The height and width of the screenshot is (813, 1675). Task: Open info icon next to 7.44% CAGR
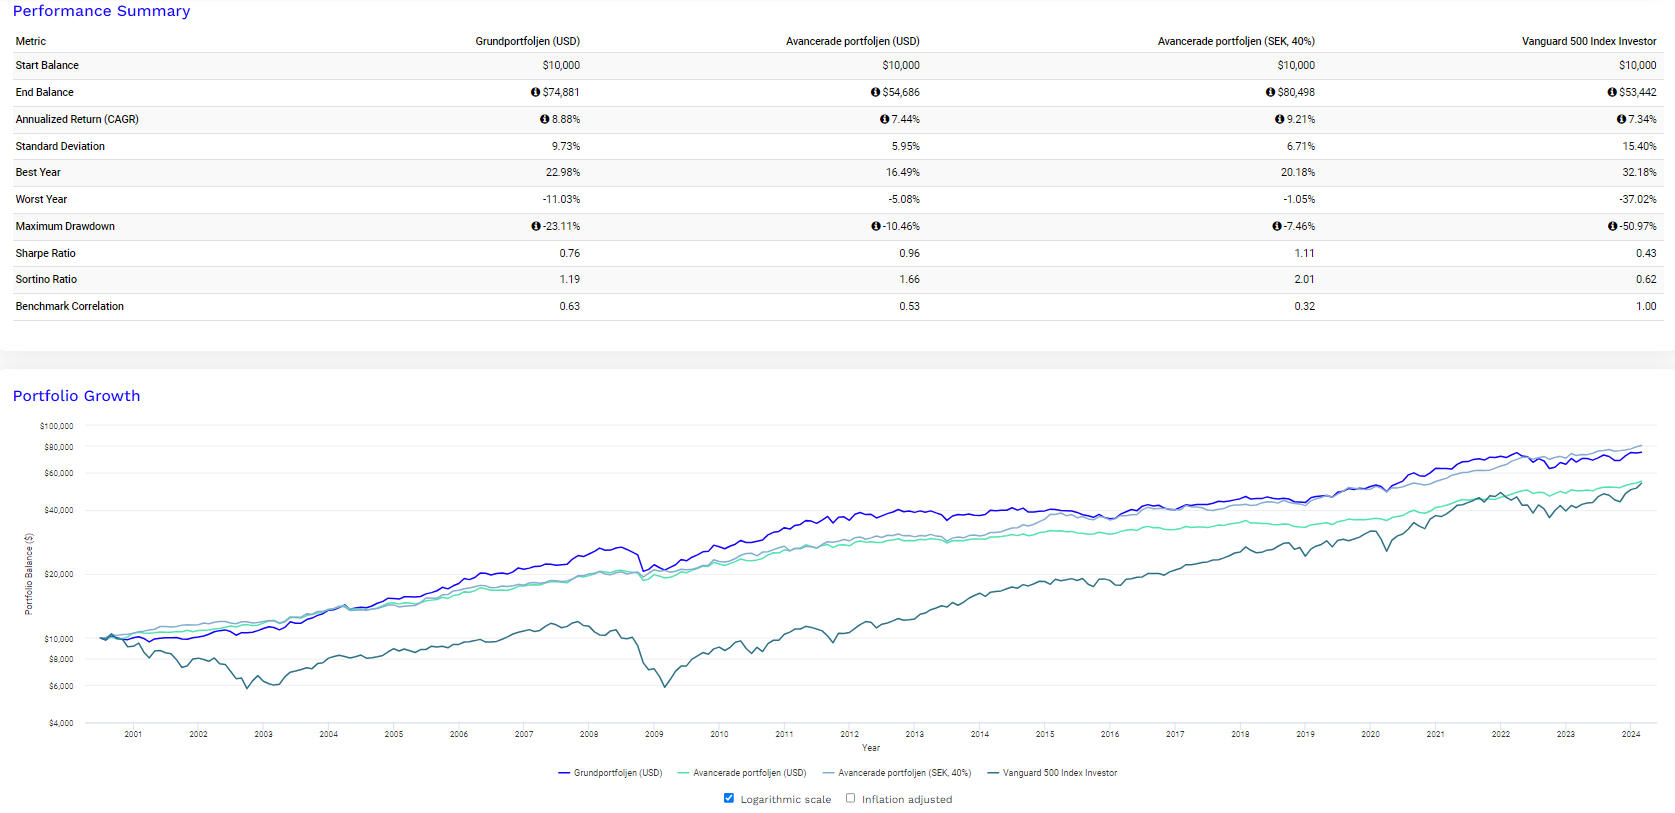pos(885,119)
